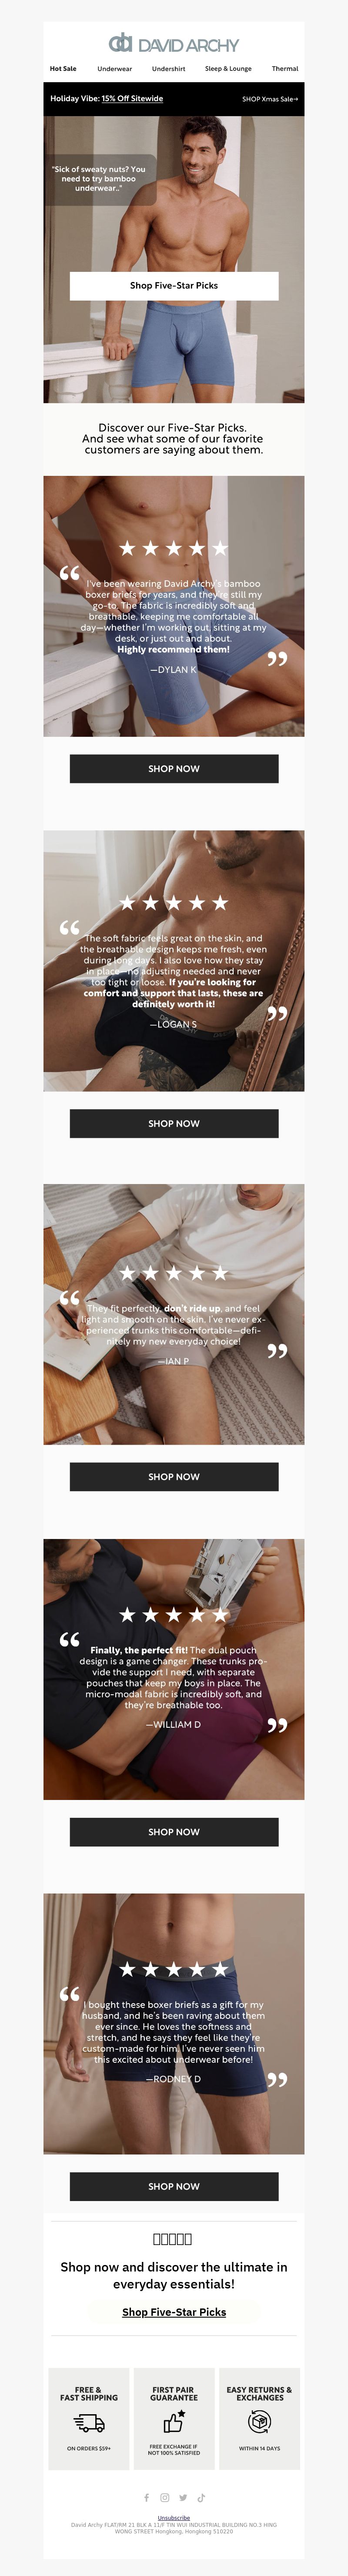The width and height of the screenshot is (348, 2576).
Task: Click the Unsubscribe link
Action: tap(174, 2518)
